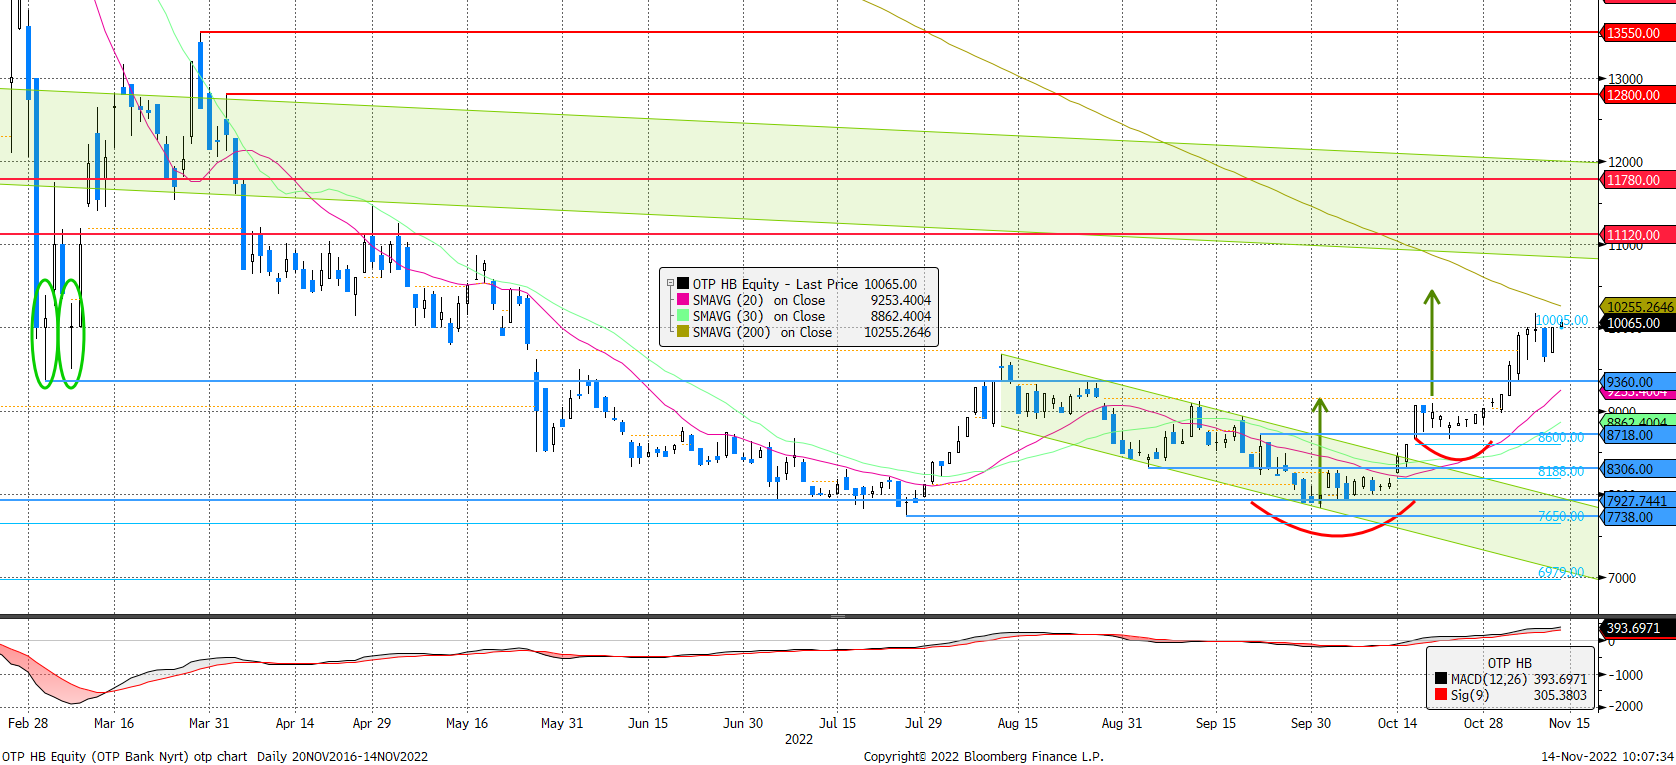The height and width of the screenshot is (765, 1676).
Task: Click the blue 8306.00 price level tag
Action: [1636, 469]
